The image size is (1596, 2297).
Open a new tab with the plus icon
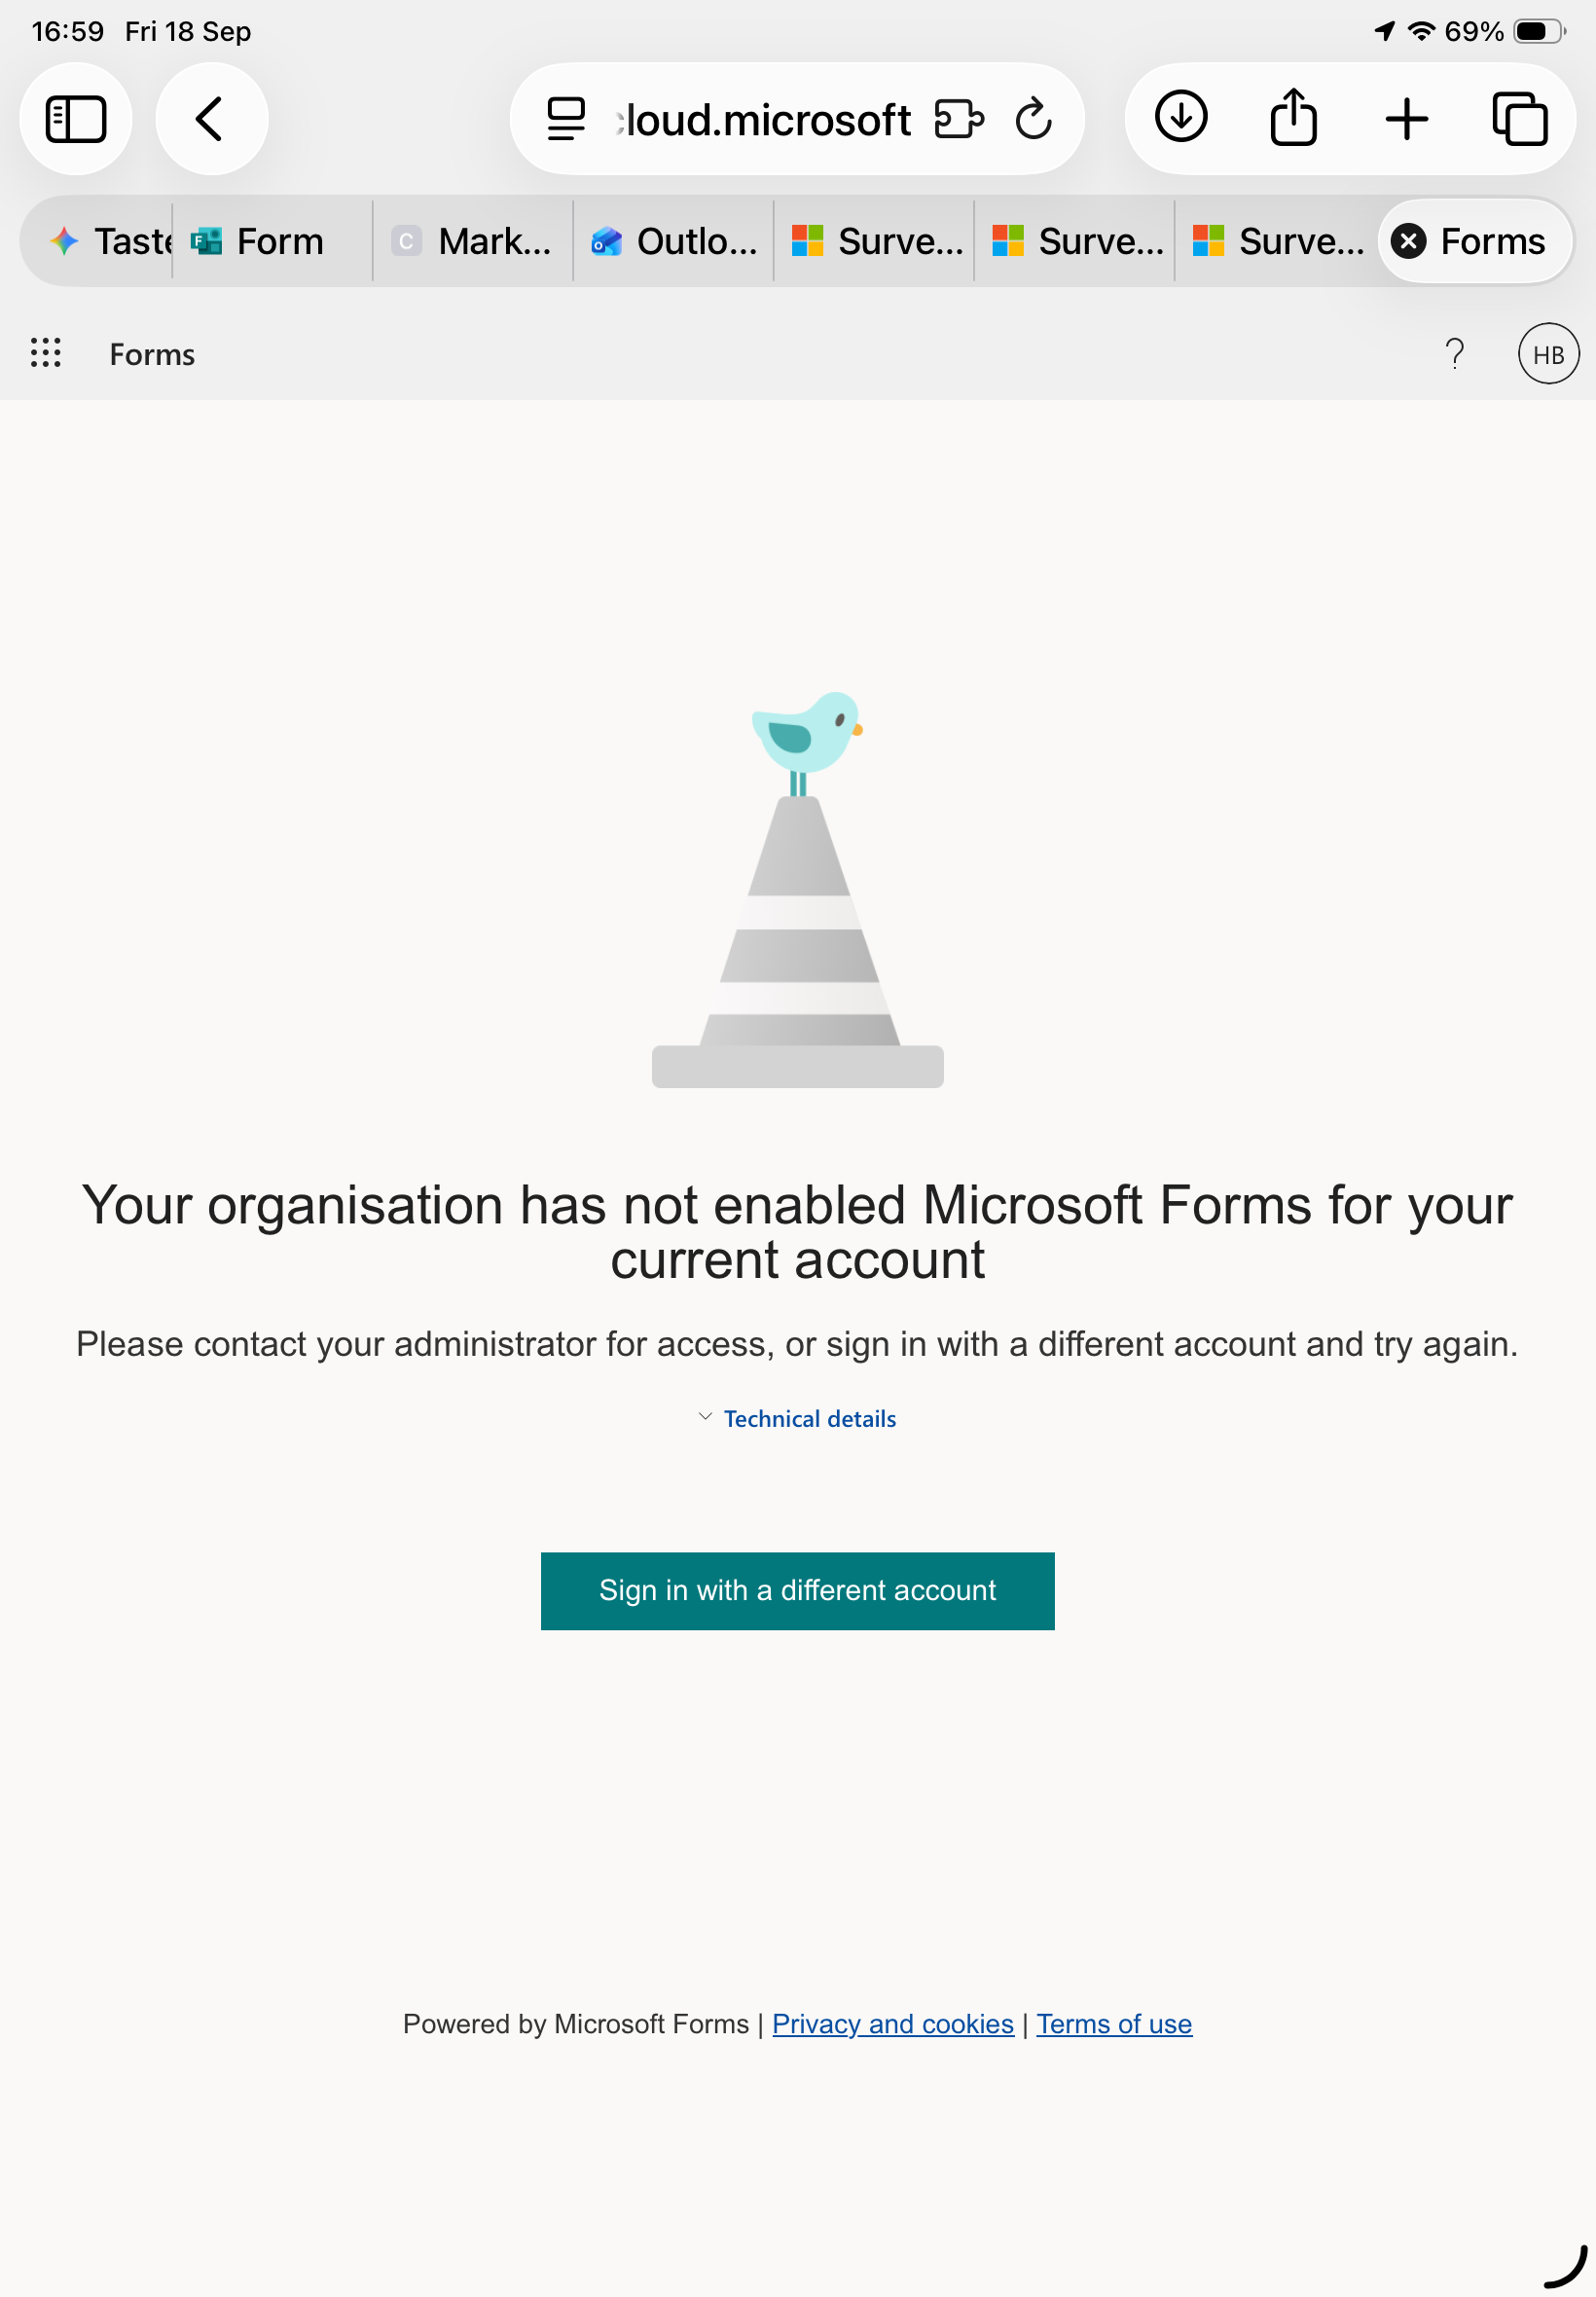[1406, 119]
